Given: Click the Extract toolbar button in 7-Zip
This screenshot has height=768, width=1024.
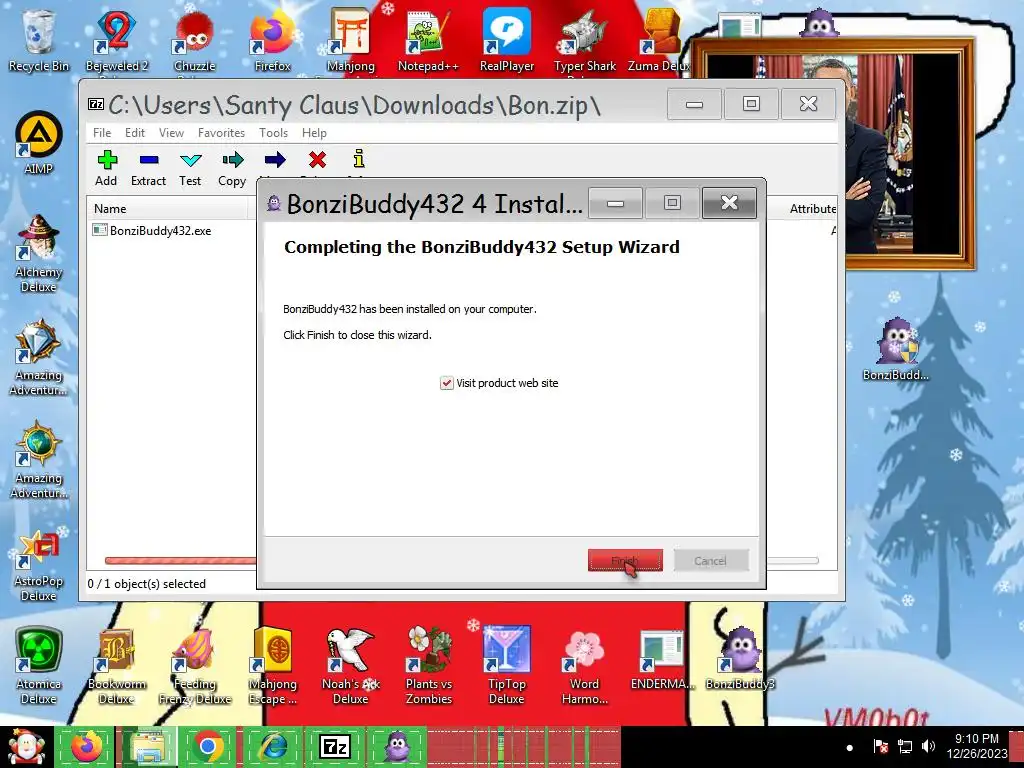Looking at the screenshot, I should coord(148,168).
